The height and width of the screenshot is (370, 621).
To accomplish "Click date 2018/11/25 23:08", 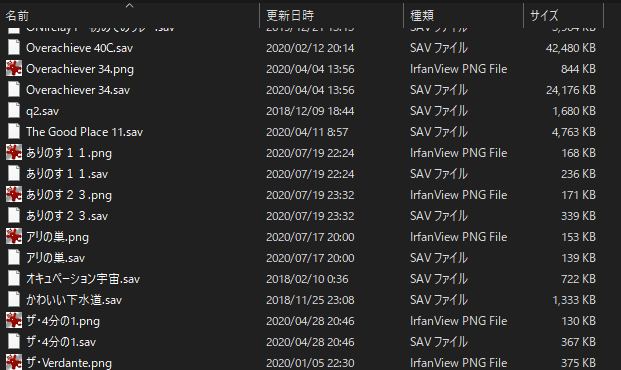I will [x=310, y=300].
